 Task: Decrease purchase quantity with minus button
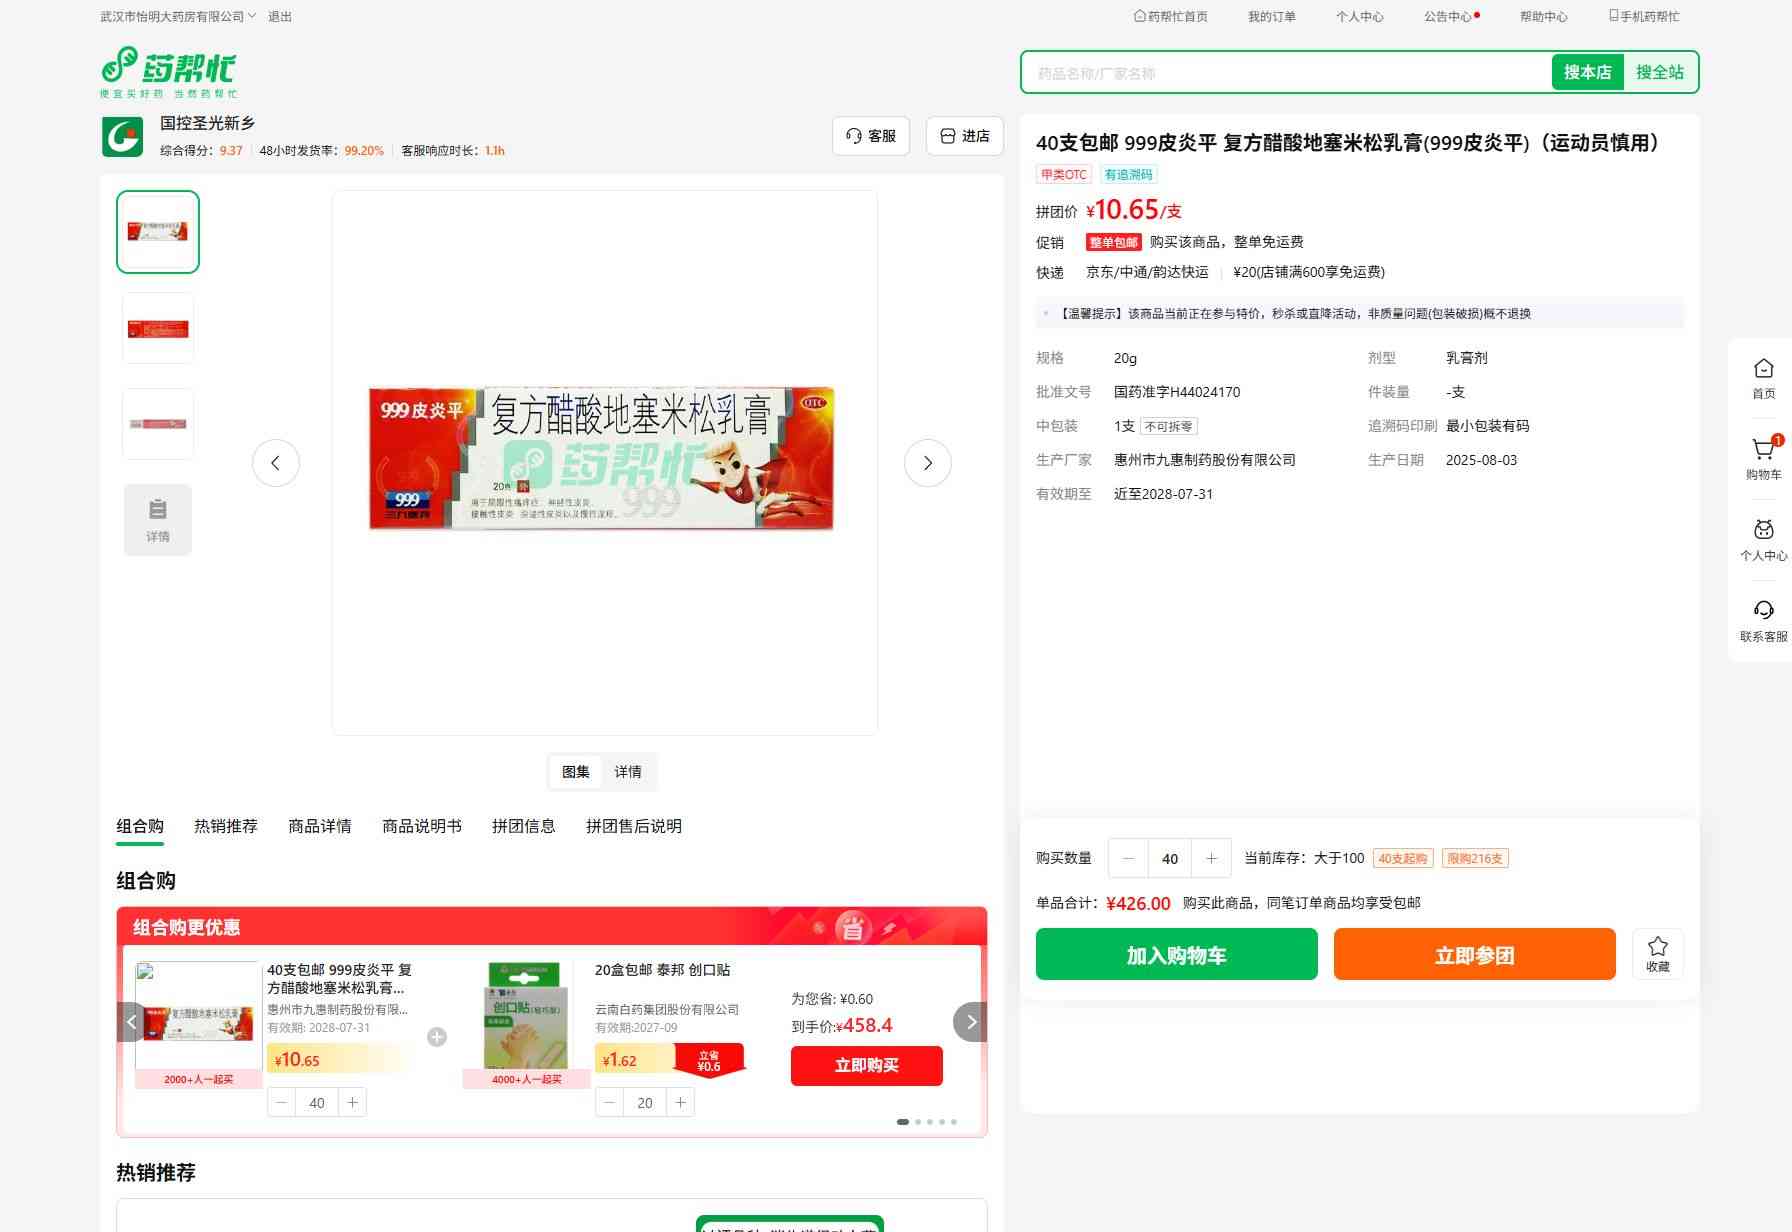(x=1129, y=858)
